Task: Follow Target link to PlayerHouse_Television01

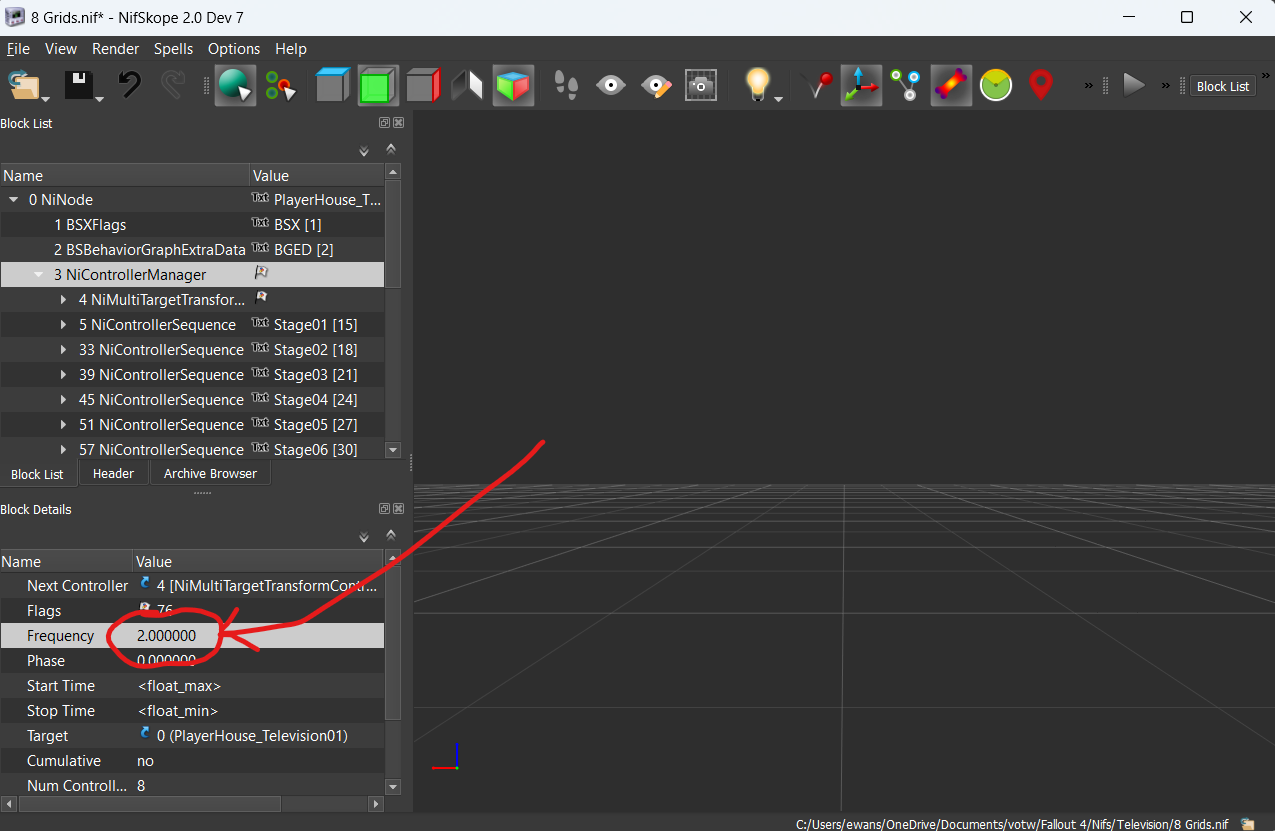Action: (x=252, y=736)
